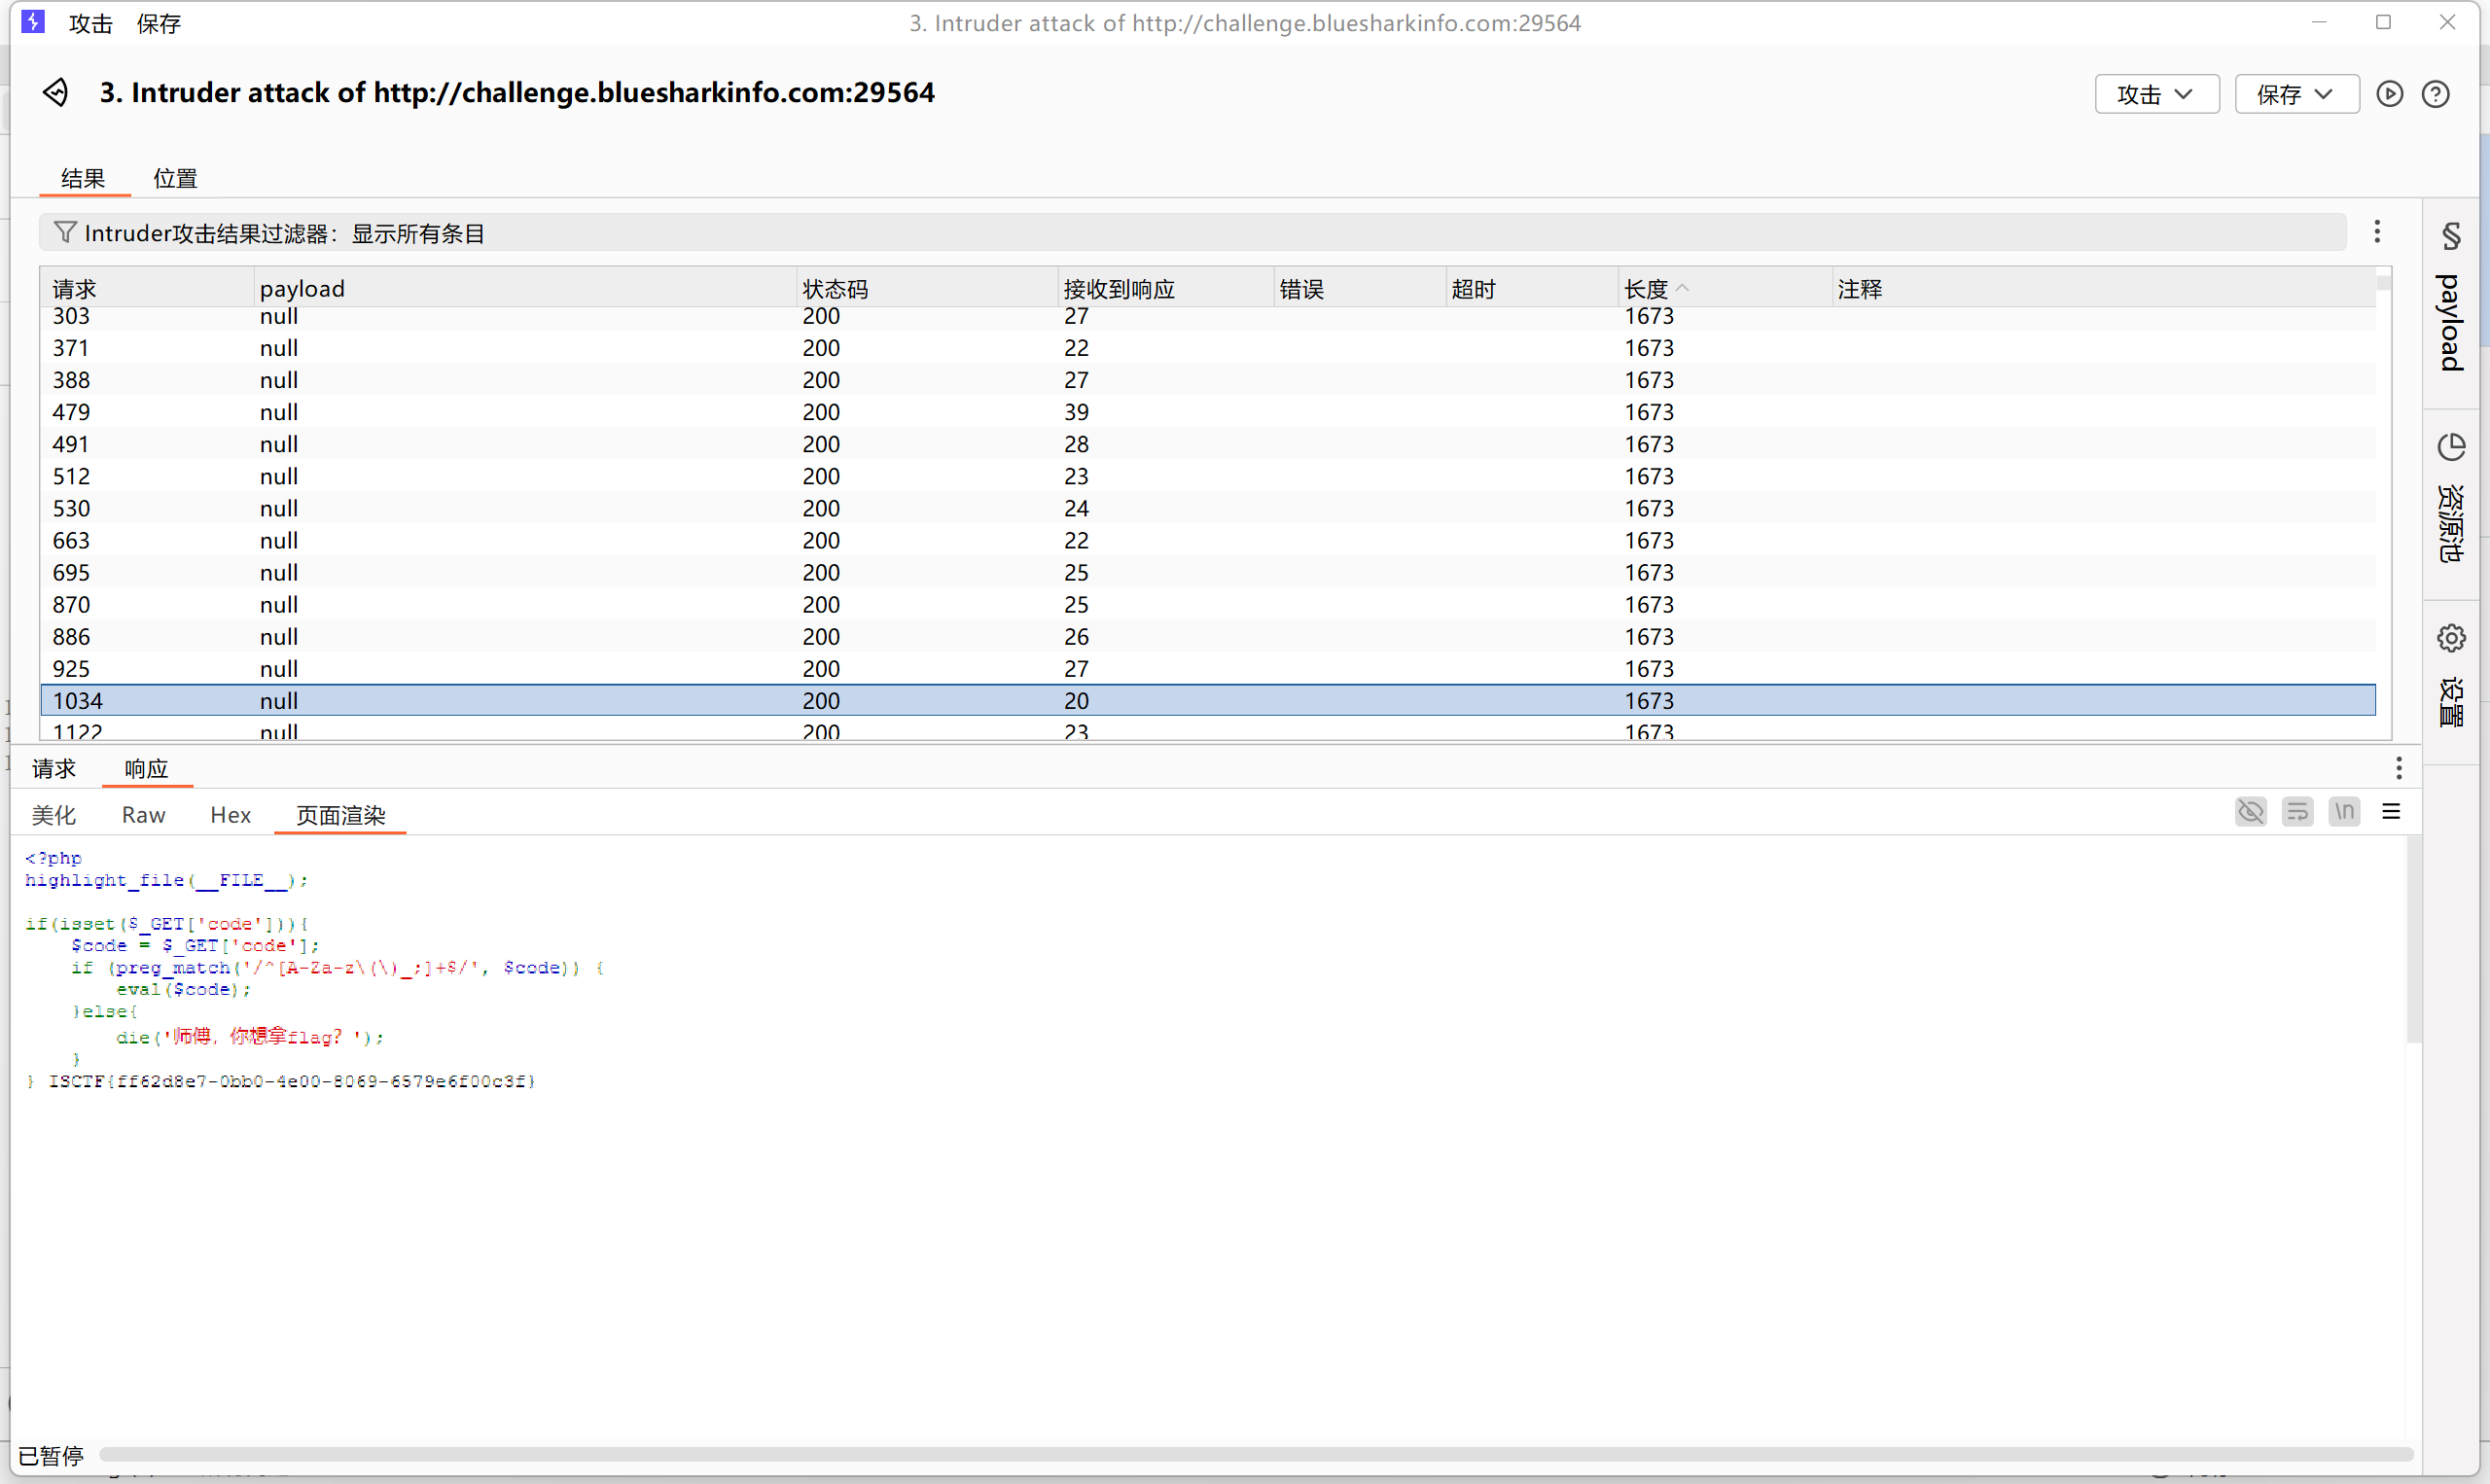Image resolution: width=2490 pixels, height=1484 pixels.
Task: Sort results by 长度 column header
Action: coord(1646,289)
